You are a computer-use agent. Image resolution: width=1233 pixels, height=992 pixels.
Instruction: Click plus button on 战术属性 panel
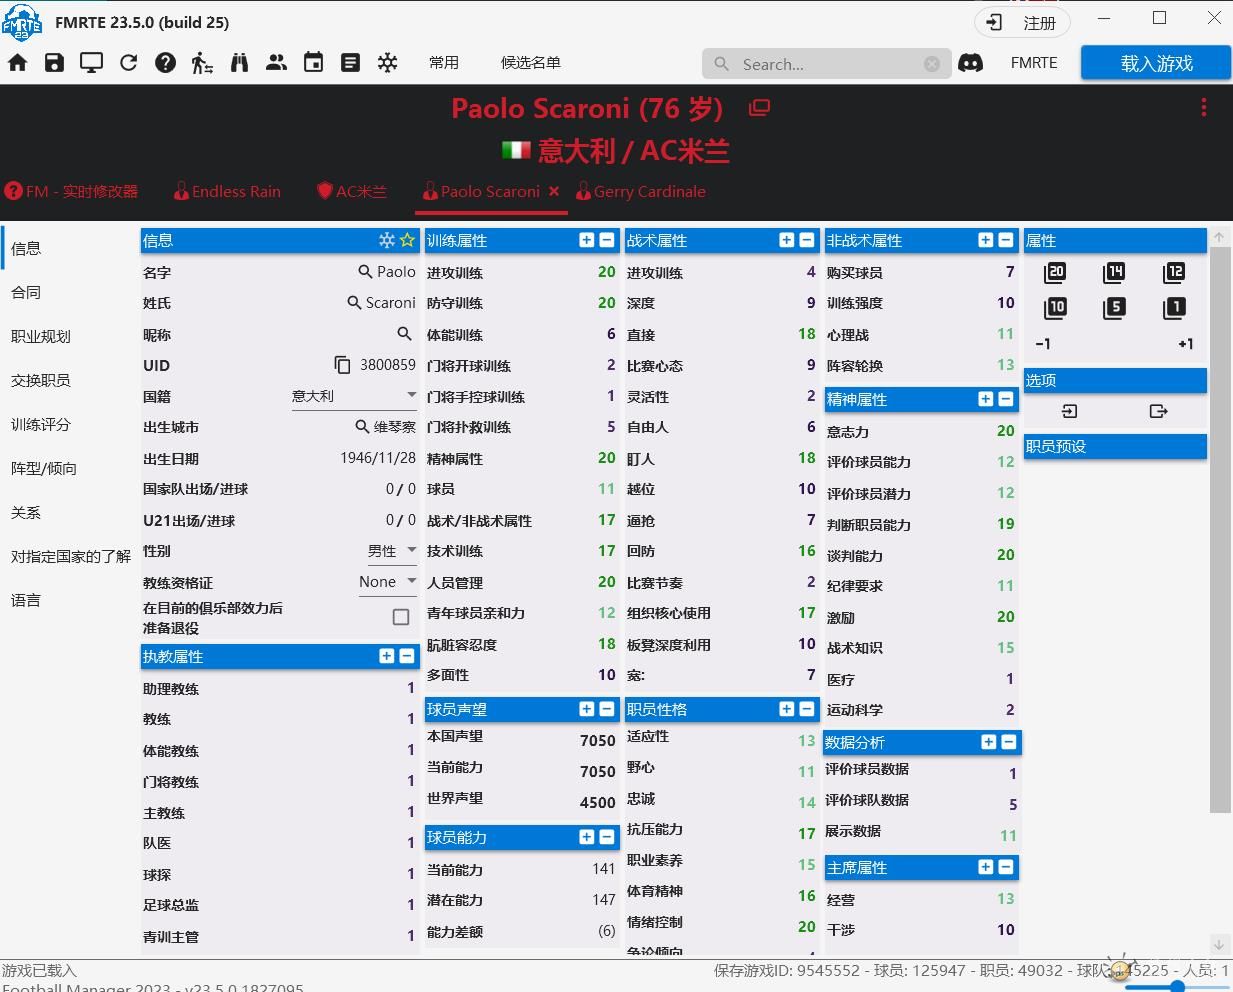pyautogui.click(x=787, y=240)
